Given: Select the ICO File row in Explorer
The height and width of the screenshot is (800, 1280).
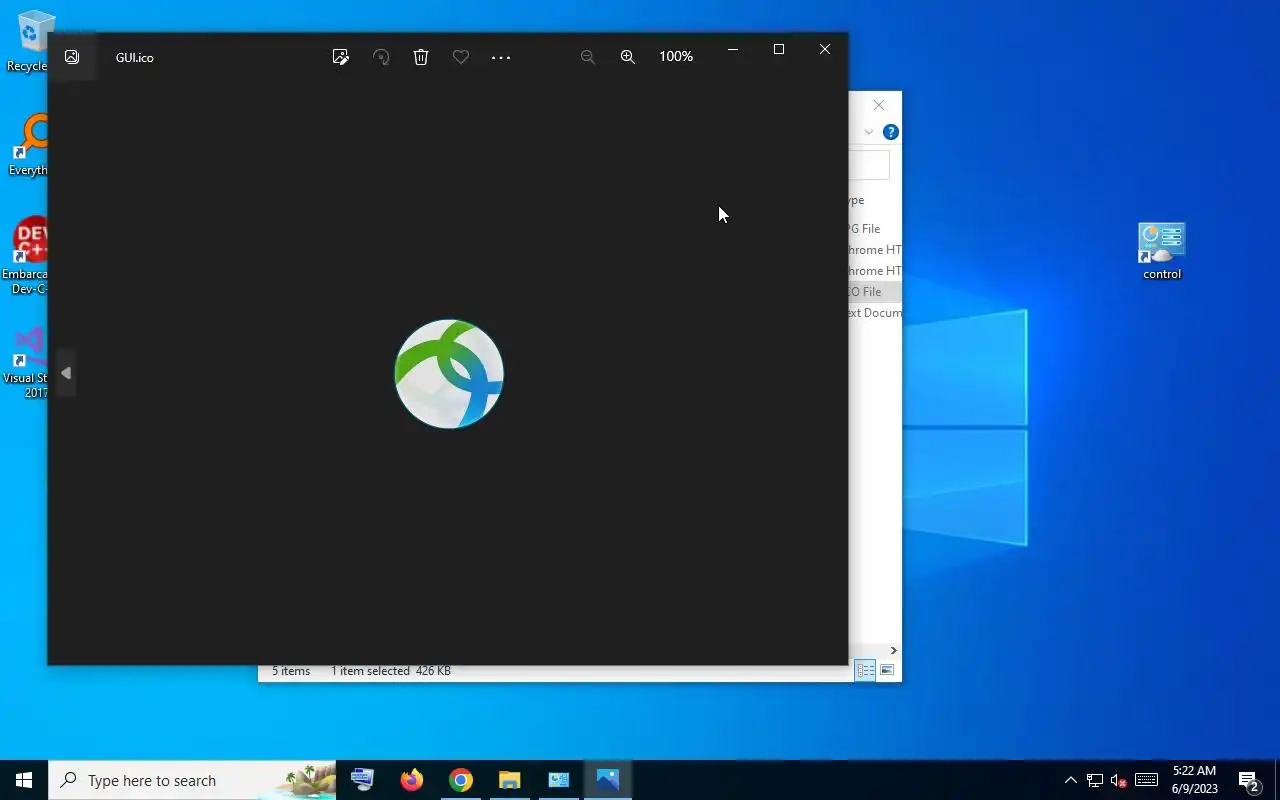Looking at the screenshot, I should pyautogui.click(x=875, y=292).
